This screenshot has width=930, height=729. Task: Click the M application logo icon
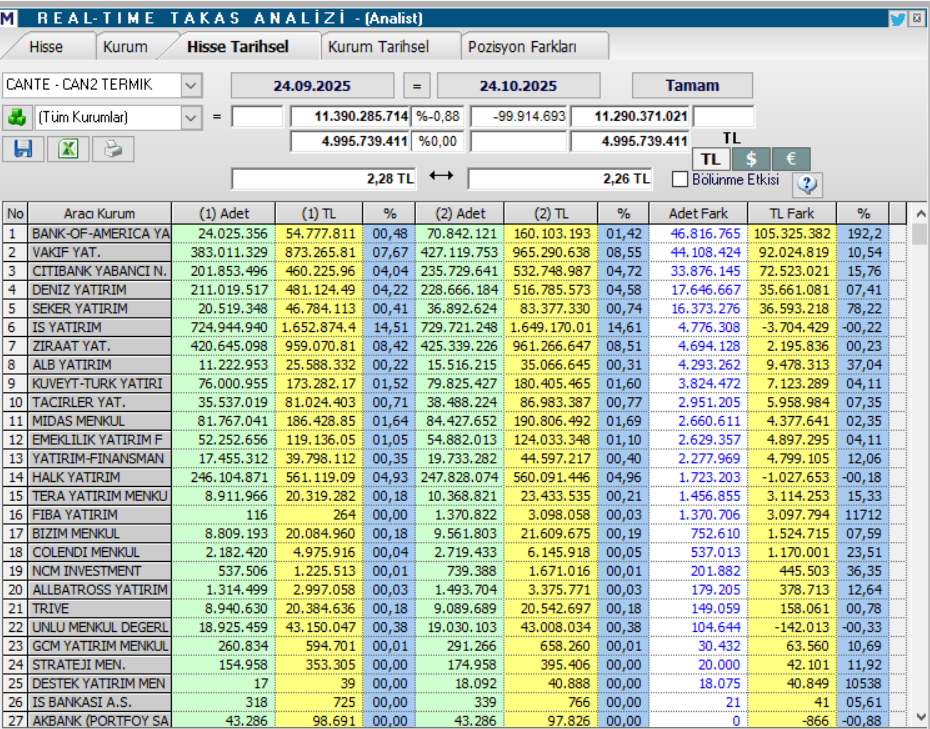tap(7, 18)
